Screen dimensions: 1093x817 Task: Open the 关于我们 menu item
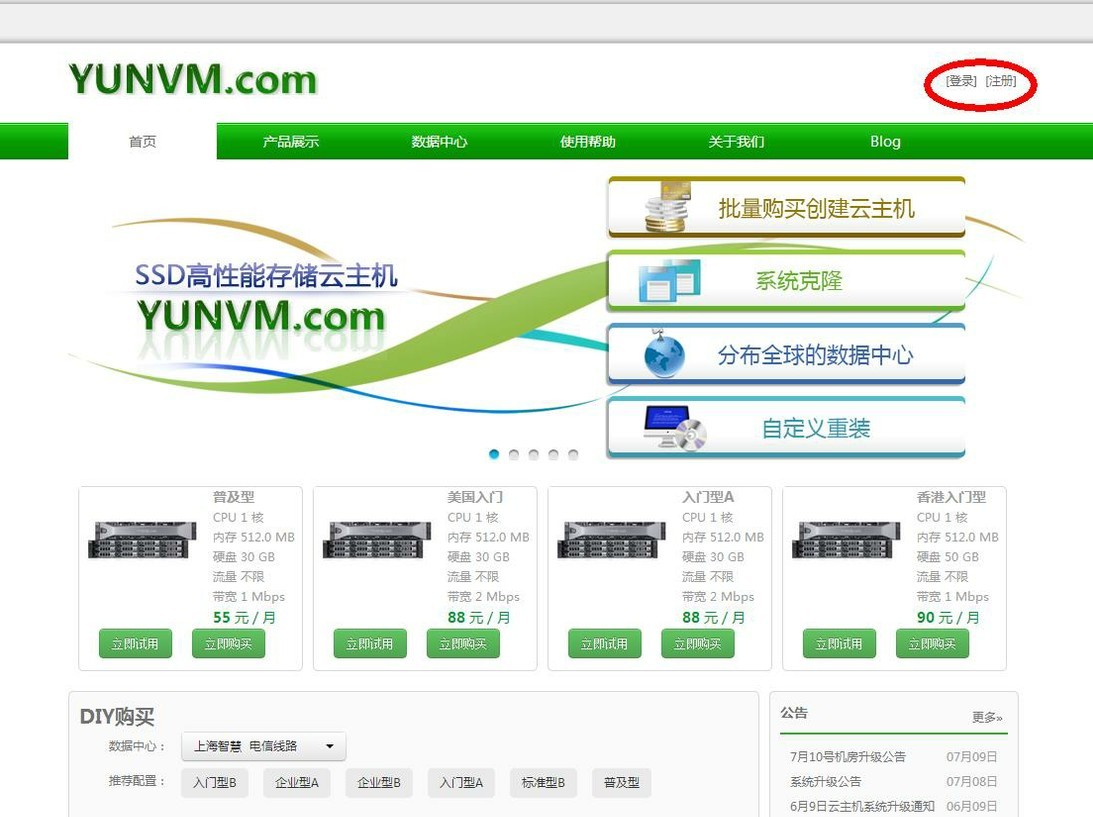click(x=736, y=142)
